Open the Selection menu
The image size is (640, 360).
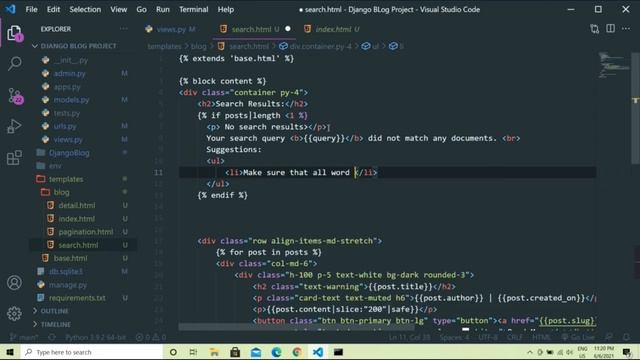coord(85,9)
